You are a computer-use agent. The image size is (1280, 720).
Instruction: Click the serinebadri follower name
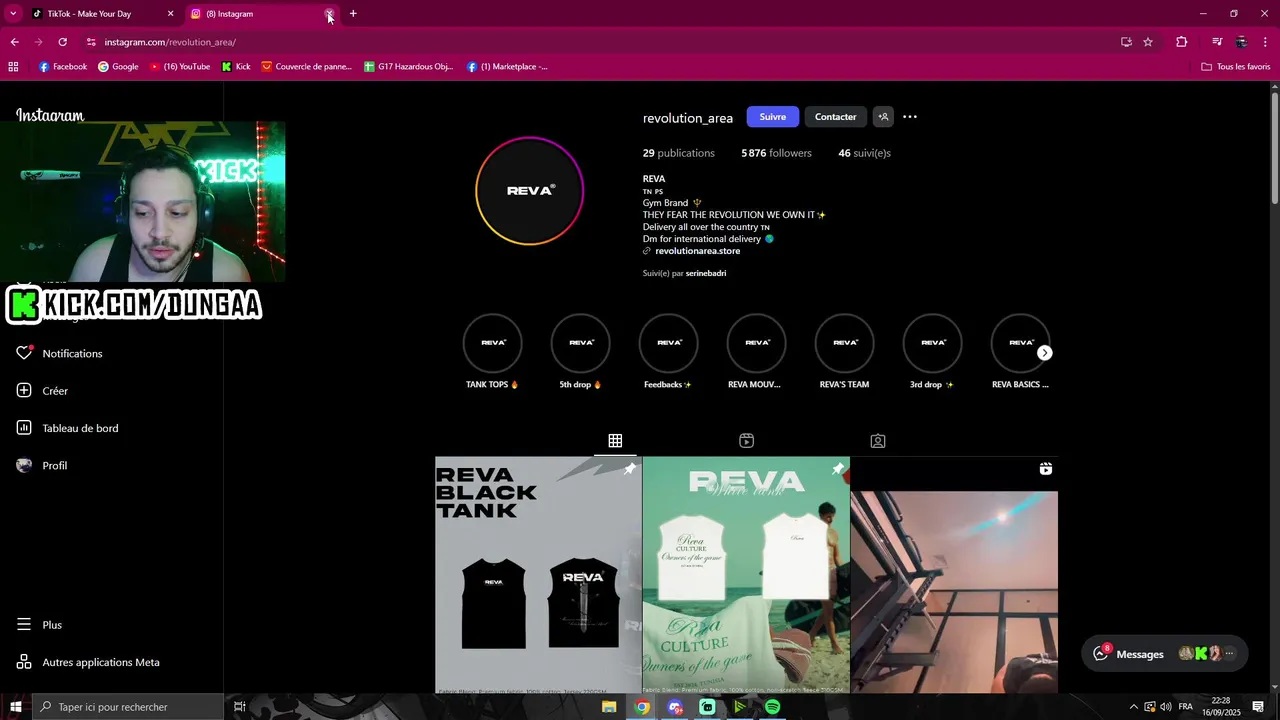pyautogui.click(x=706, y=273)
